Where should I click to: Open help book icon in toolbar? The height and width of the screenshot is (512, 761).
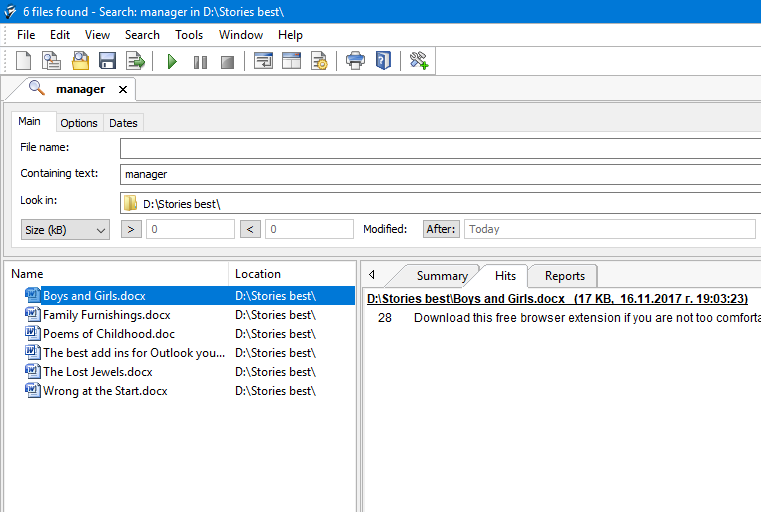pyautogui.click(x=383, y=61)
